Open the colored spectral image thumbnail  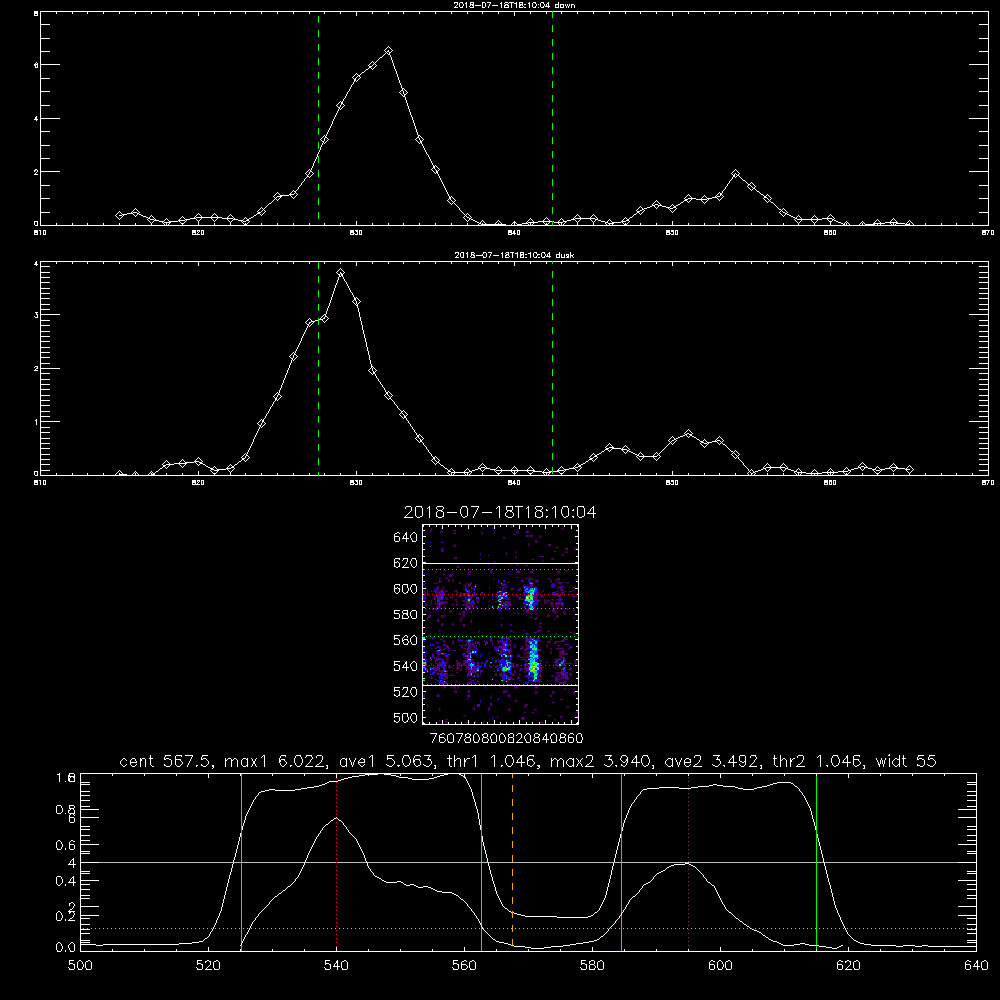pos(501,624)
